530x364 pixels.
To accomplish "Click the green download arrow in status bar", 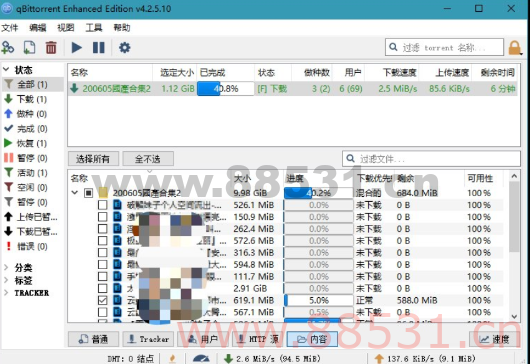I will coord(228,359).
